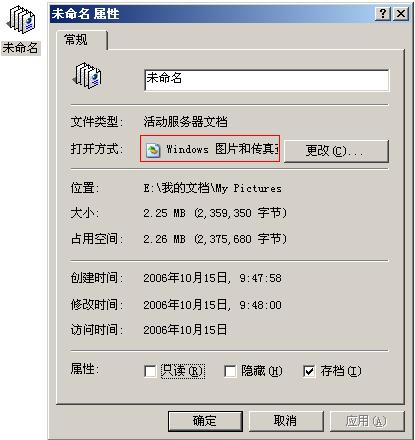Click the 位置 path E:\我的文档\My Pictures
The height and width of the screenshot is (440, 415).
click(212, 188)
